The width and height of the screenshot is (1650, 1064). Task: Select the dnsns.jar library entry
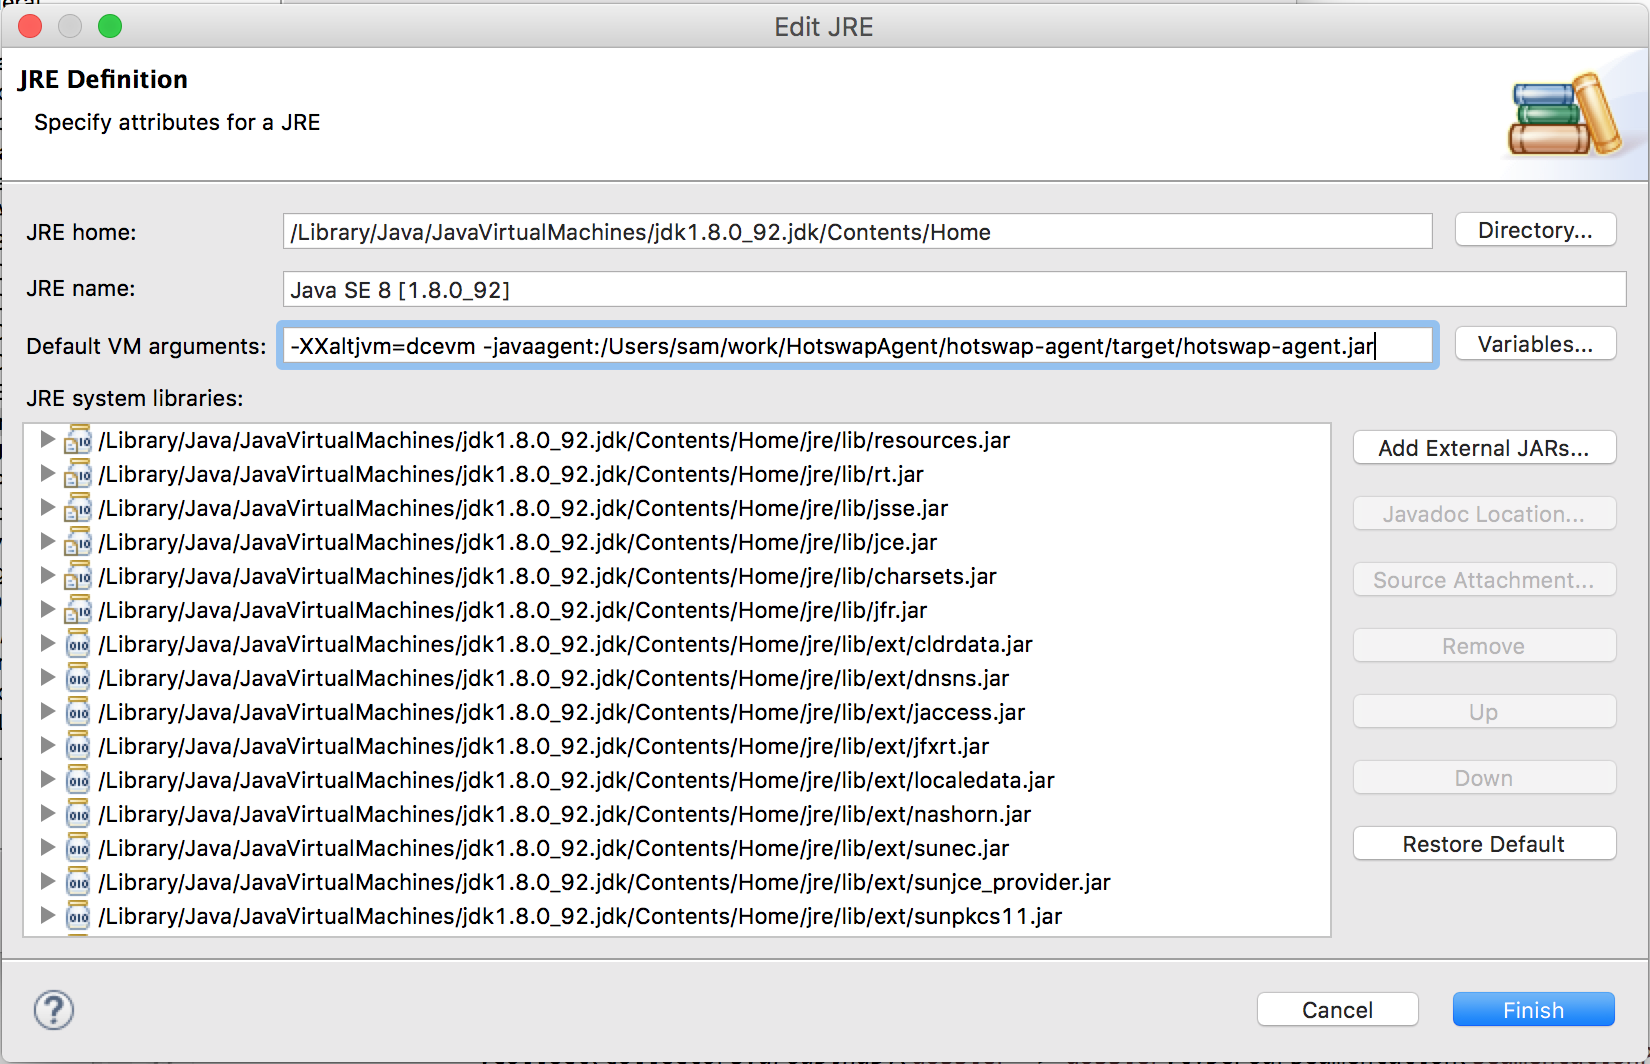tap(553, 678)
